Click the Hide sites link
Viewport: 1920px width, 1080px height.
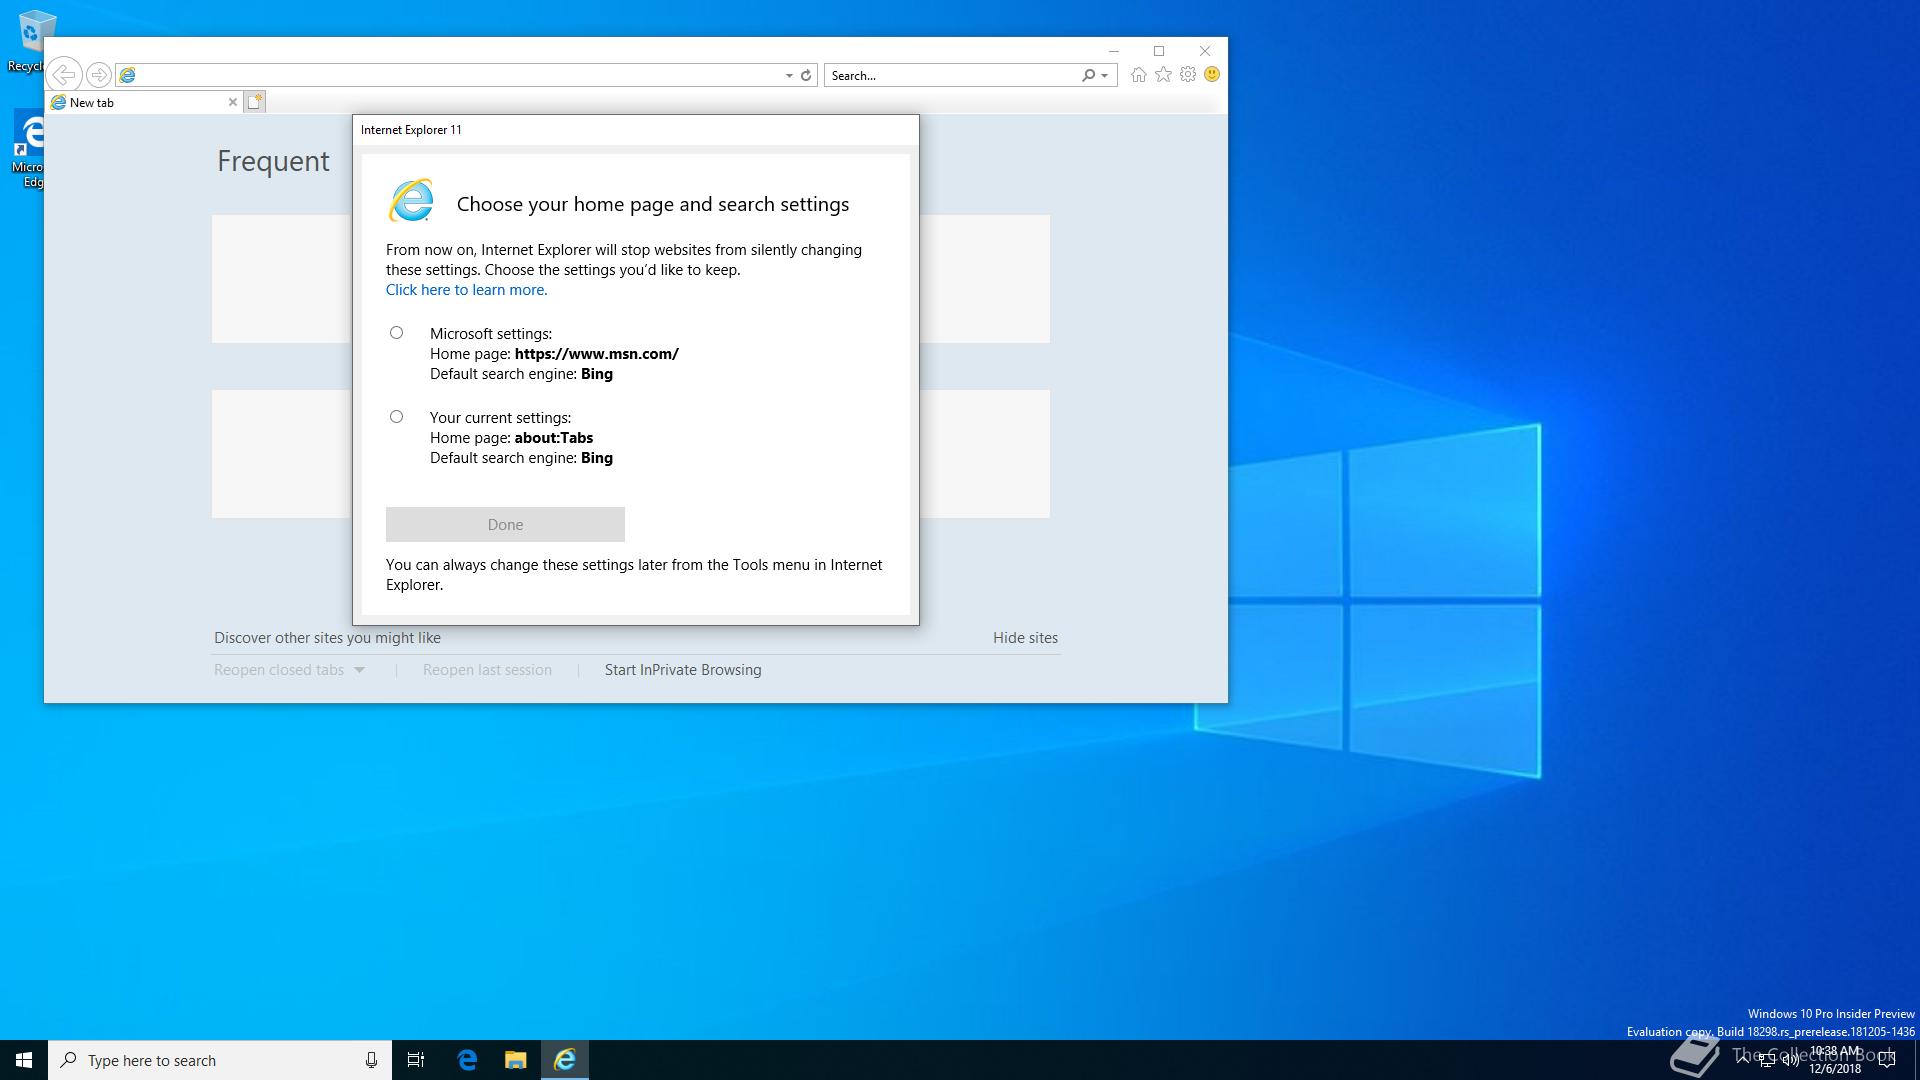click(x=1025, y=638)
